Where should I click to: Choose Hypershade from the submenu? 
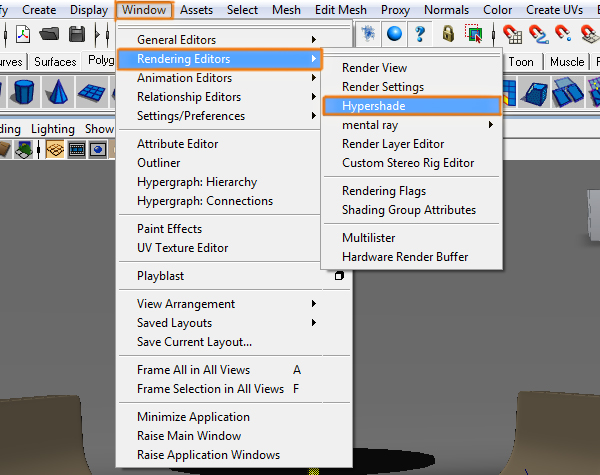[412, 106]
